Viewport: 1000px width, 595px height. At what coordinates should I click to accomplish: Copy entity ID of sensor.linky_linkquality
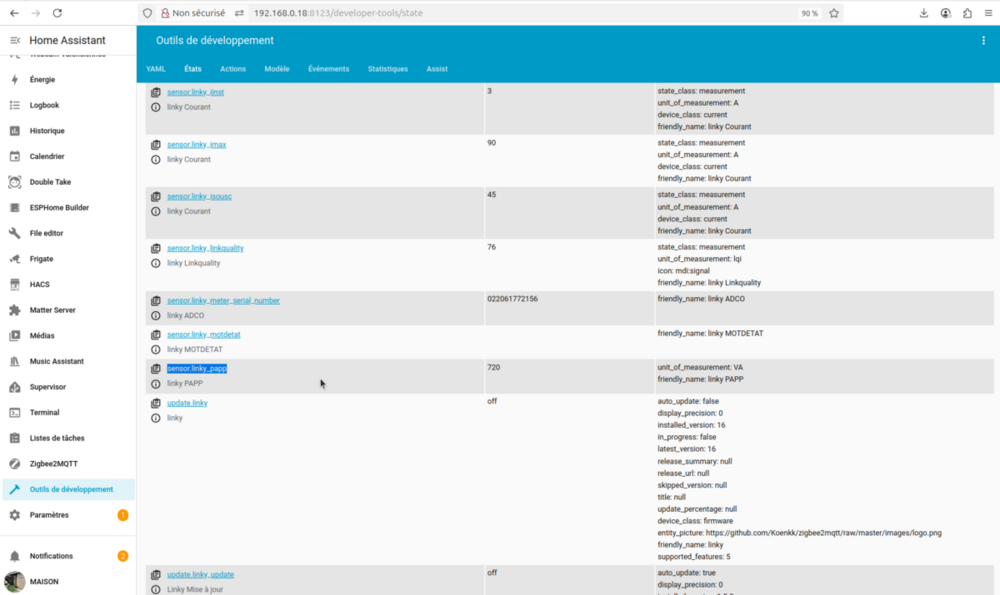pyautogui.click(x=156, y=249)
